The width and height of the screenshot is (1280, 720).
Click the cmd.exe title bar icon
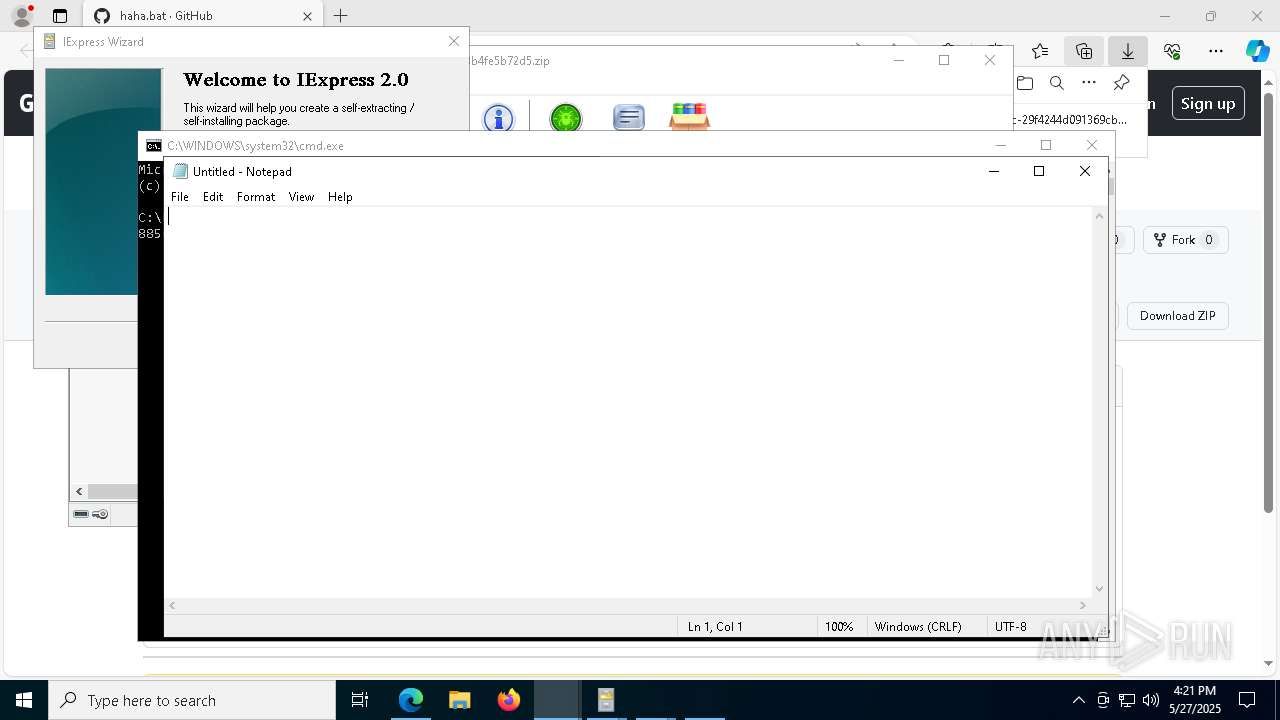pos(153,146)
